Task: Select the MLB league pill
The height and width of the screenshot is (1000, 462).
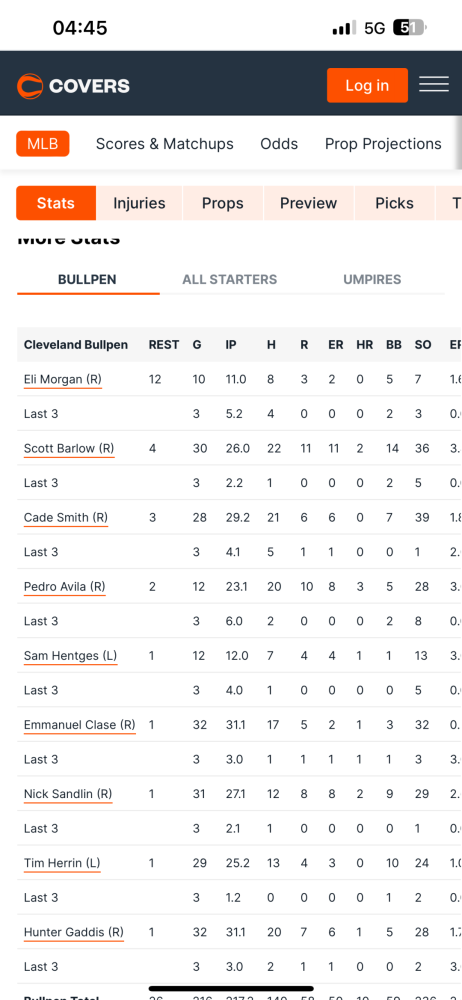Action: 43,144
